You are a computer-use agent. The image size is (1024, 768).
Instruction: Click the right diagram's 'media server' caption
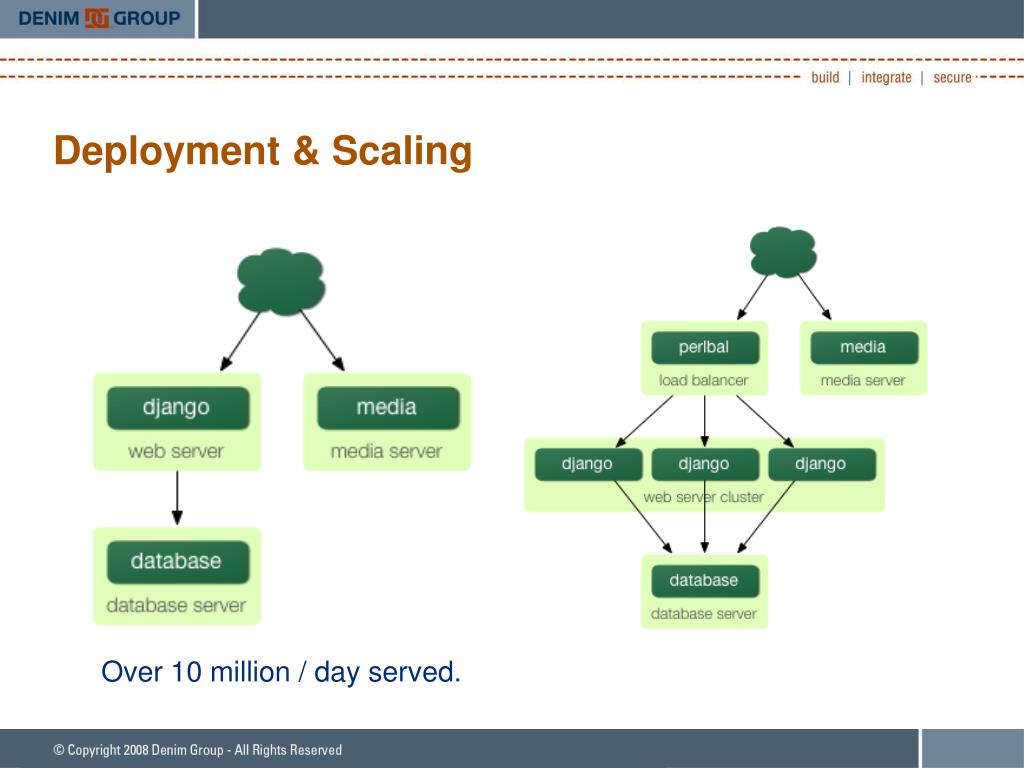pos(863,380)
